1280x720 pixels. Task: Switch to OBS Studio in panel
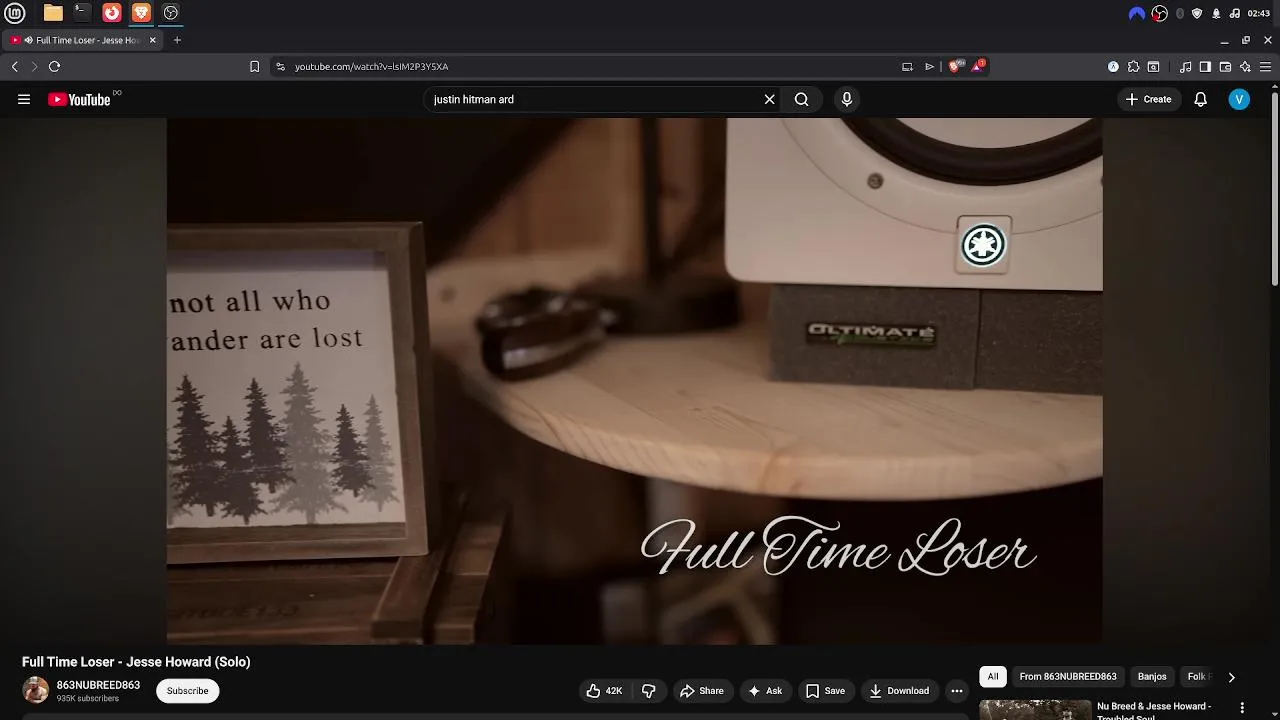171,13
